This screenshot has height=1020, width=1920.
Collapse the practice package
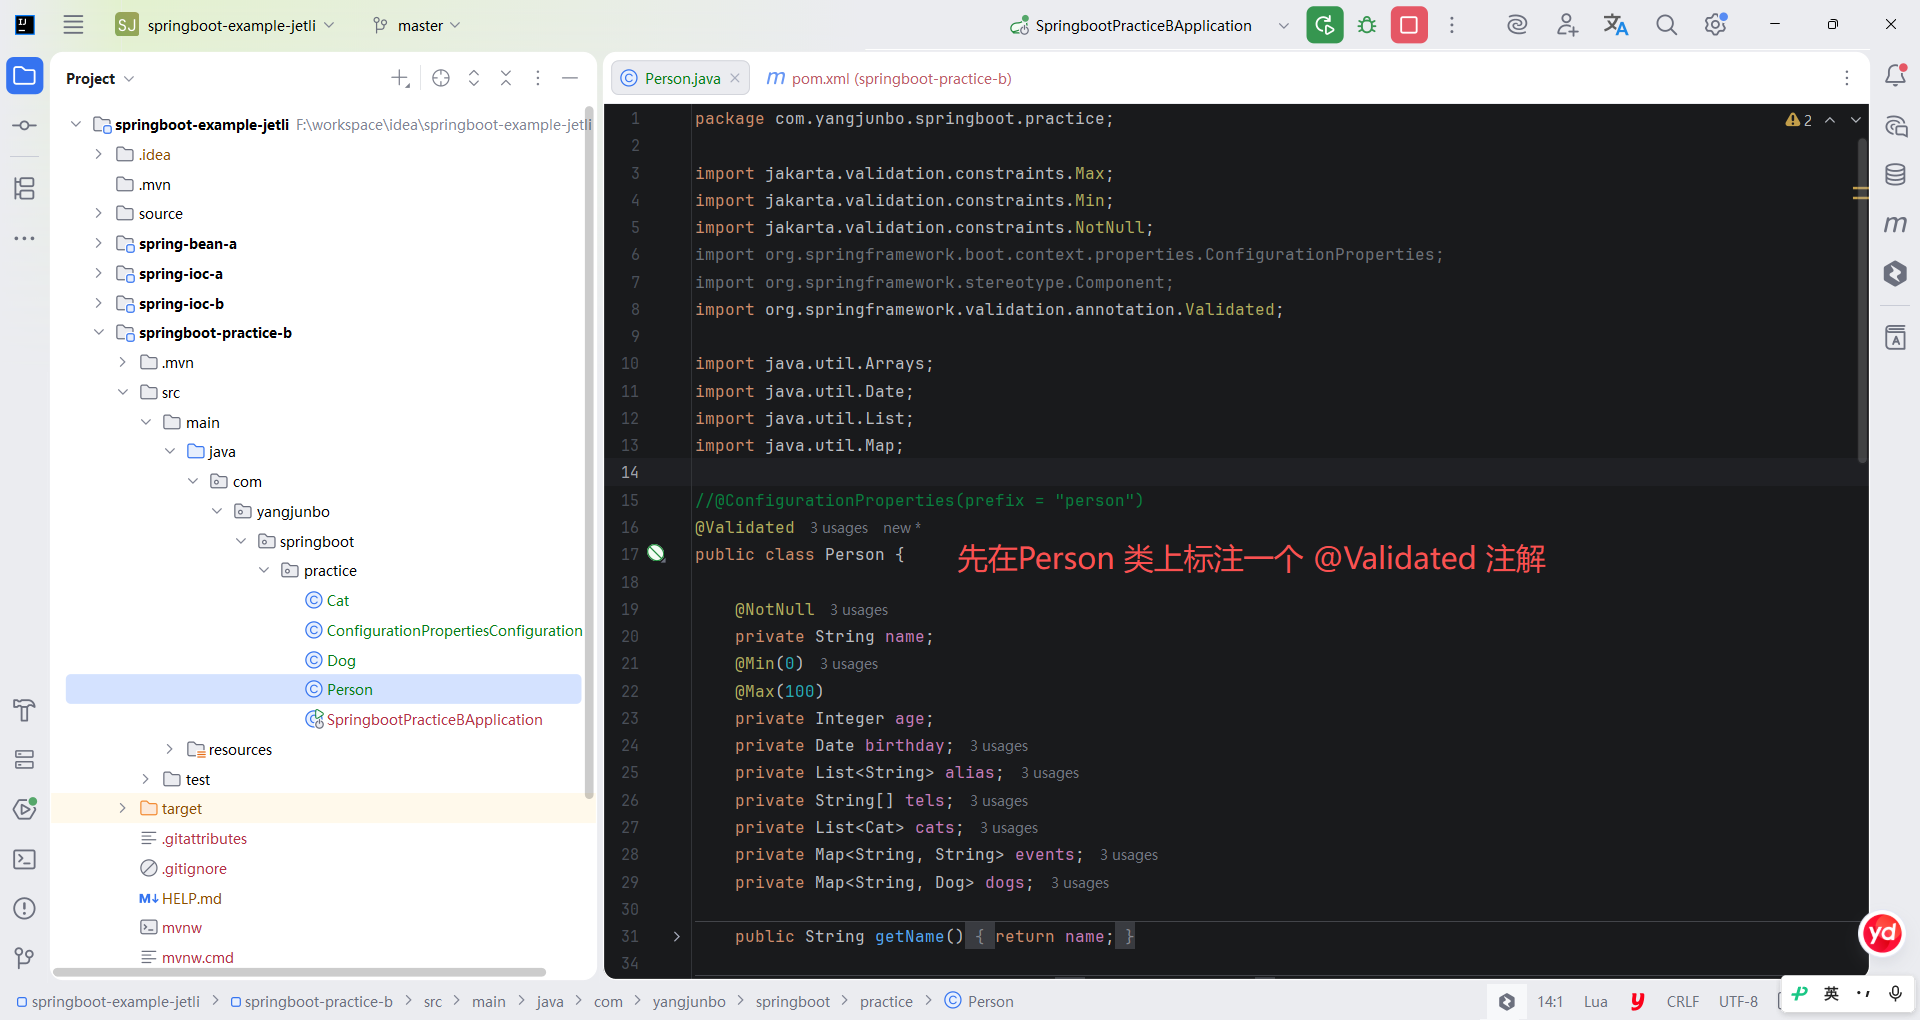[264, 570]
